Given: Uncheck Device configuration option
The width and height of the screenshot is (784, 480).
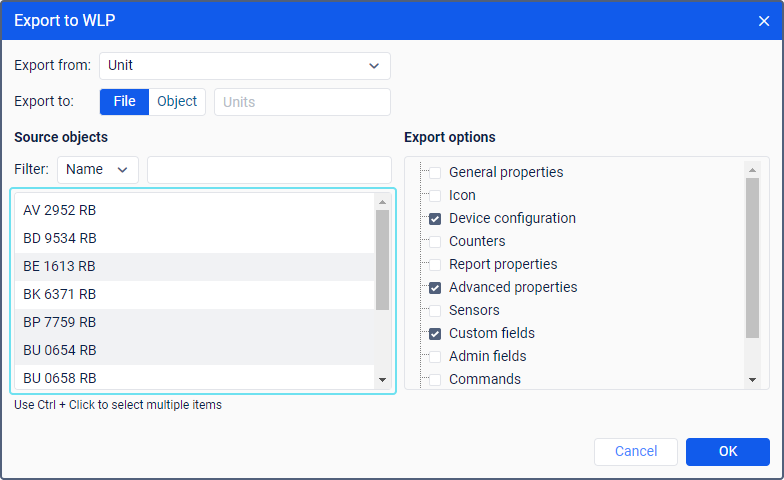Looking at the screenshot, I should [x=435, y=219].
